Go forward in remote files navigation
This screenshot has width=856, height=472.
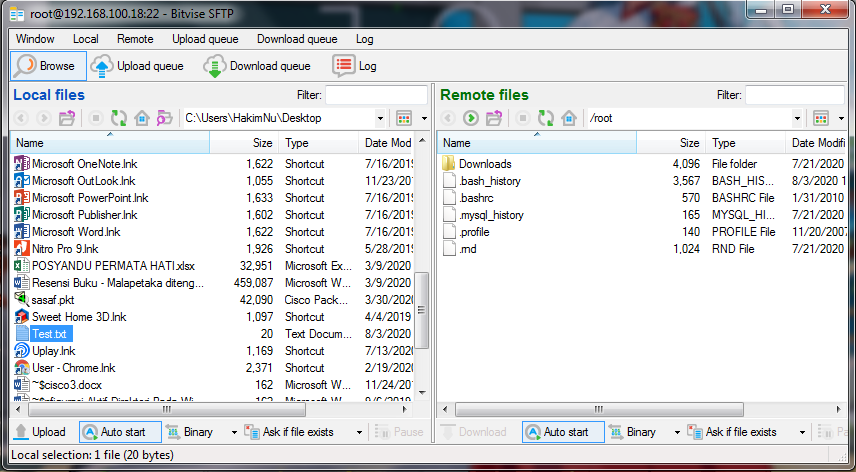click(471, 118)
